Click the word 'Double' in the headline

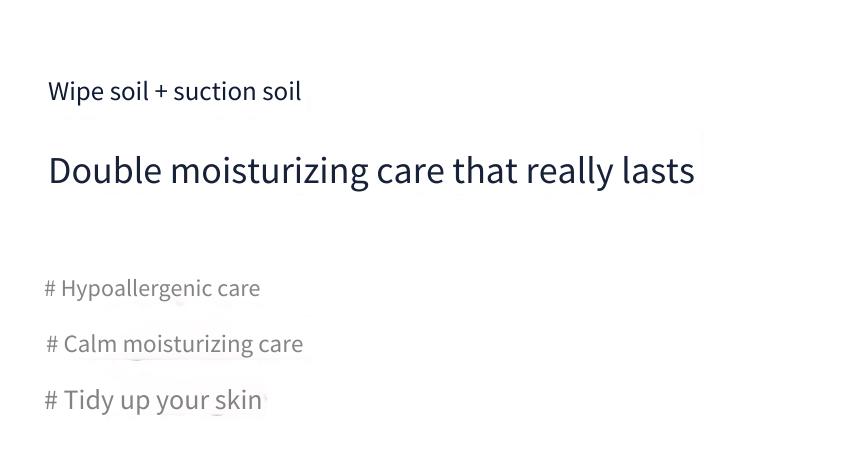coord(105,171)
